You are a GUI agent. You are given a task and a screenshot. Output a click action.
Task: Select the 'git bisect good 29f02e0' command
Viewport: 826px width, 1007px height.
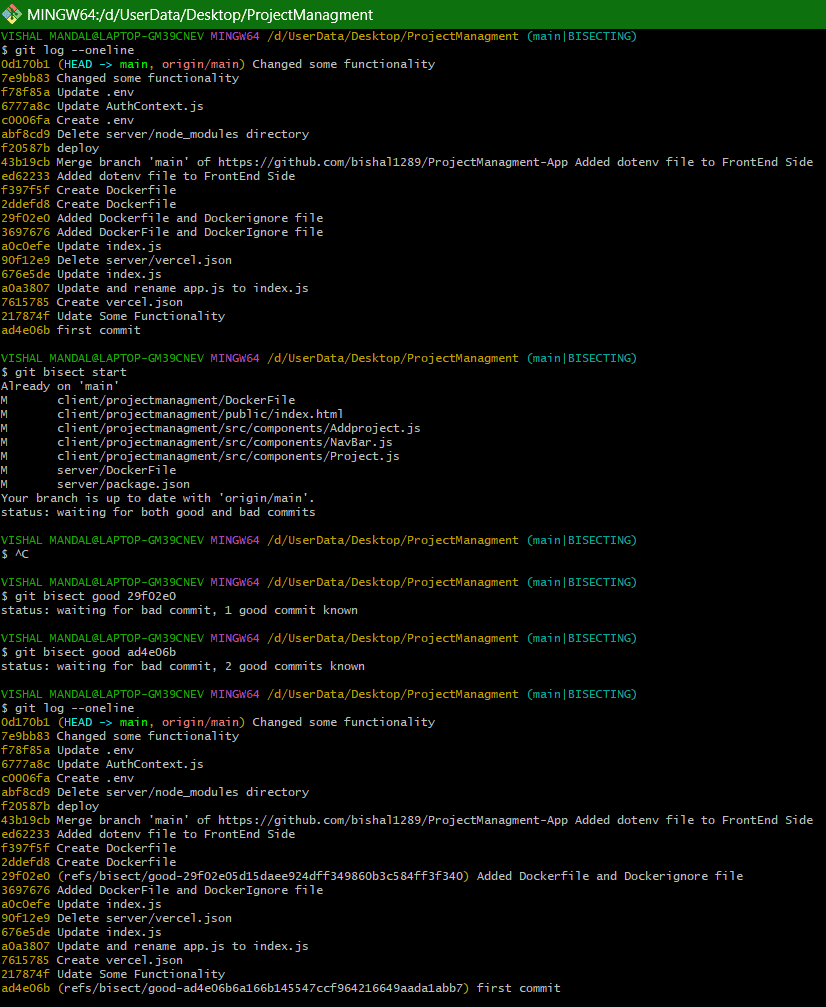[89, 596]
